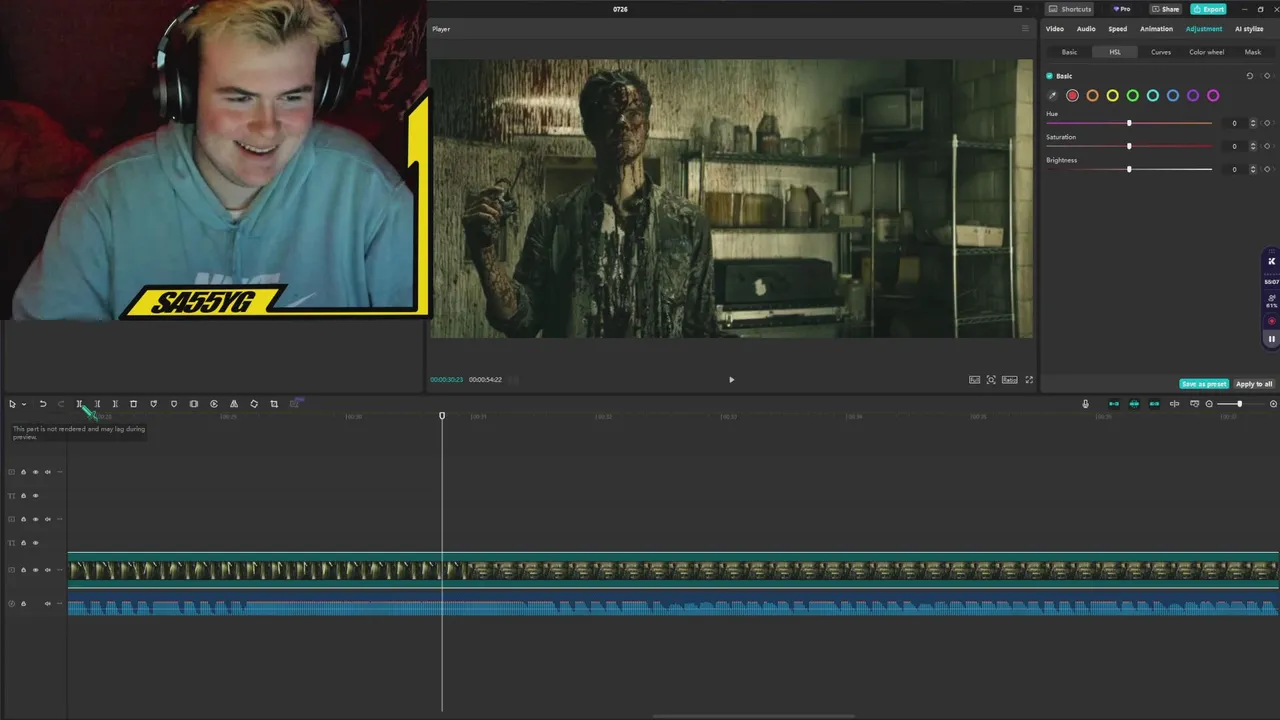Adjust the Hue slider handle
This screenshot has height=720, width=1280.
click(1129, 123)
